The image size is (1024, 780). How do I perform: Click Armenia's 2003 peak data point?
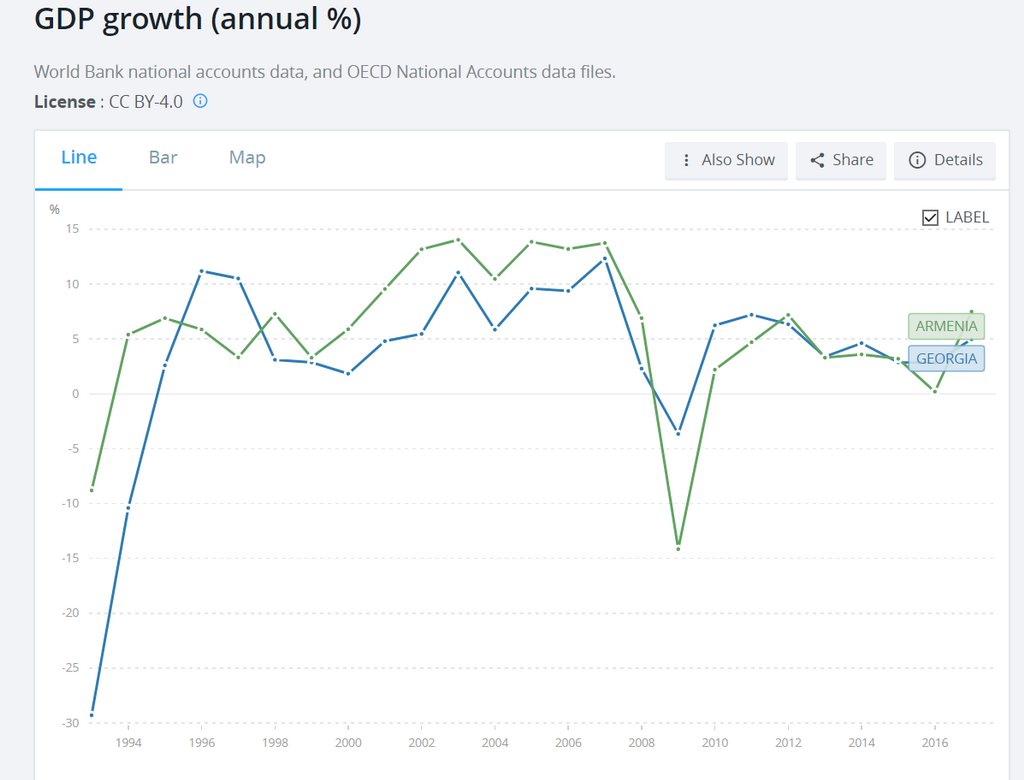[458, 240]
